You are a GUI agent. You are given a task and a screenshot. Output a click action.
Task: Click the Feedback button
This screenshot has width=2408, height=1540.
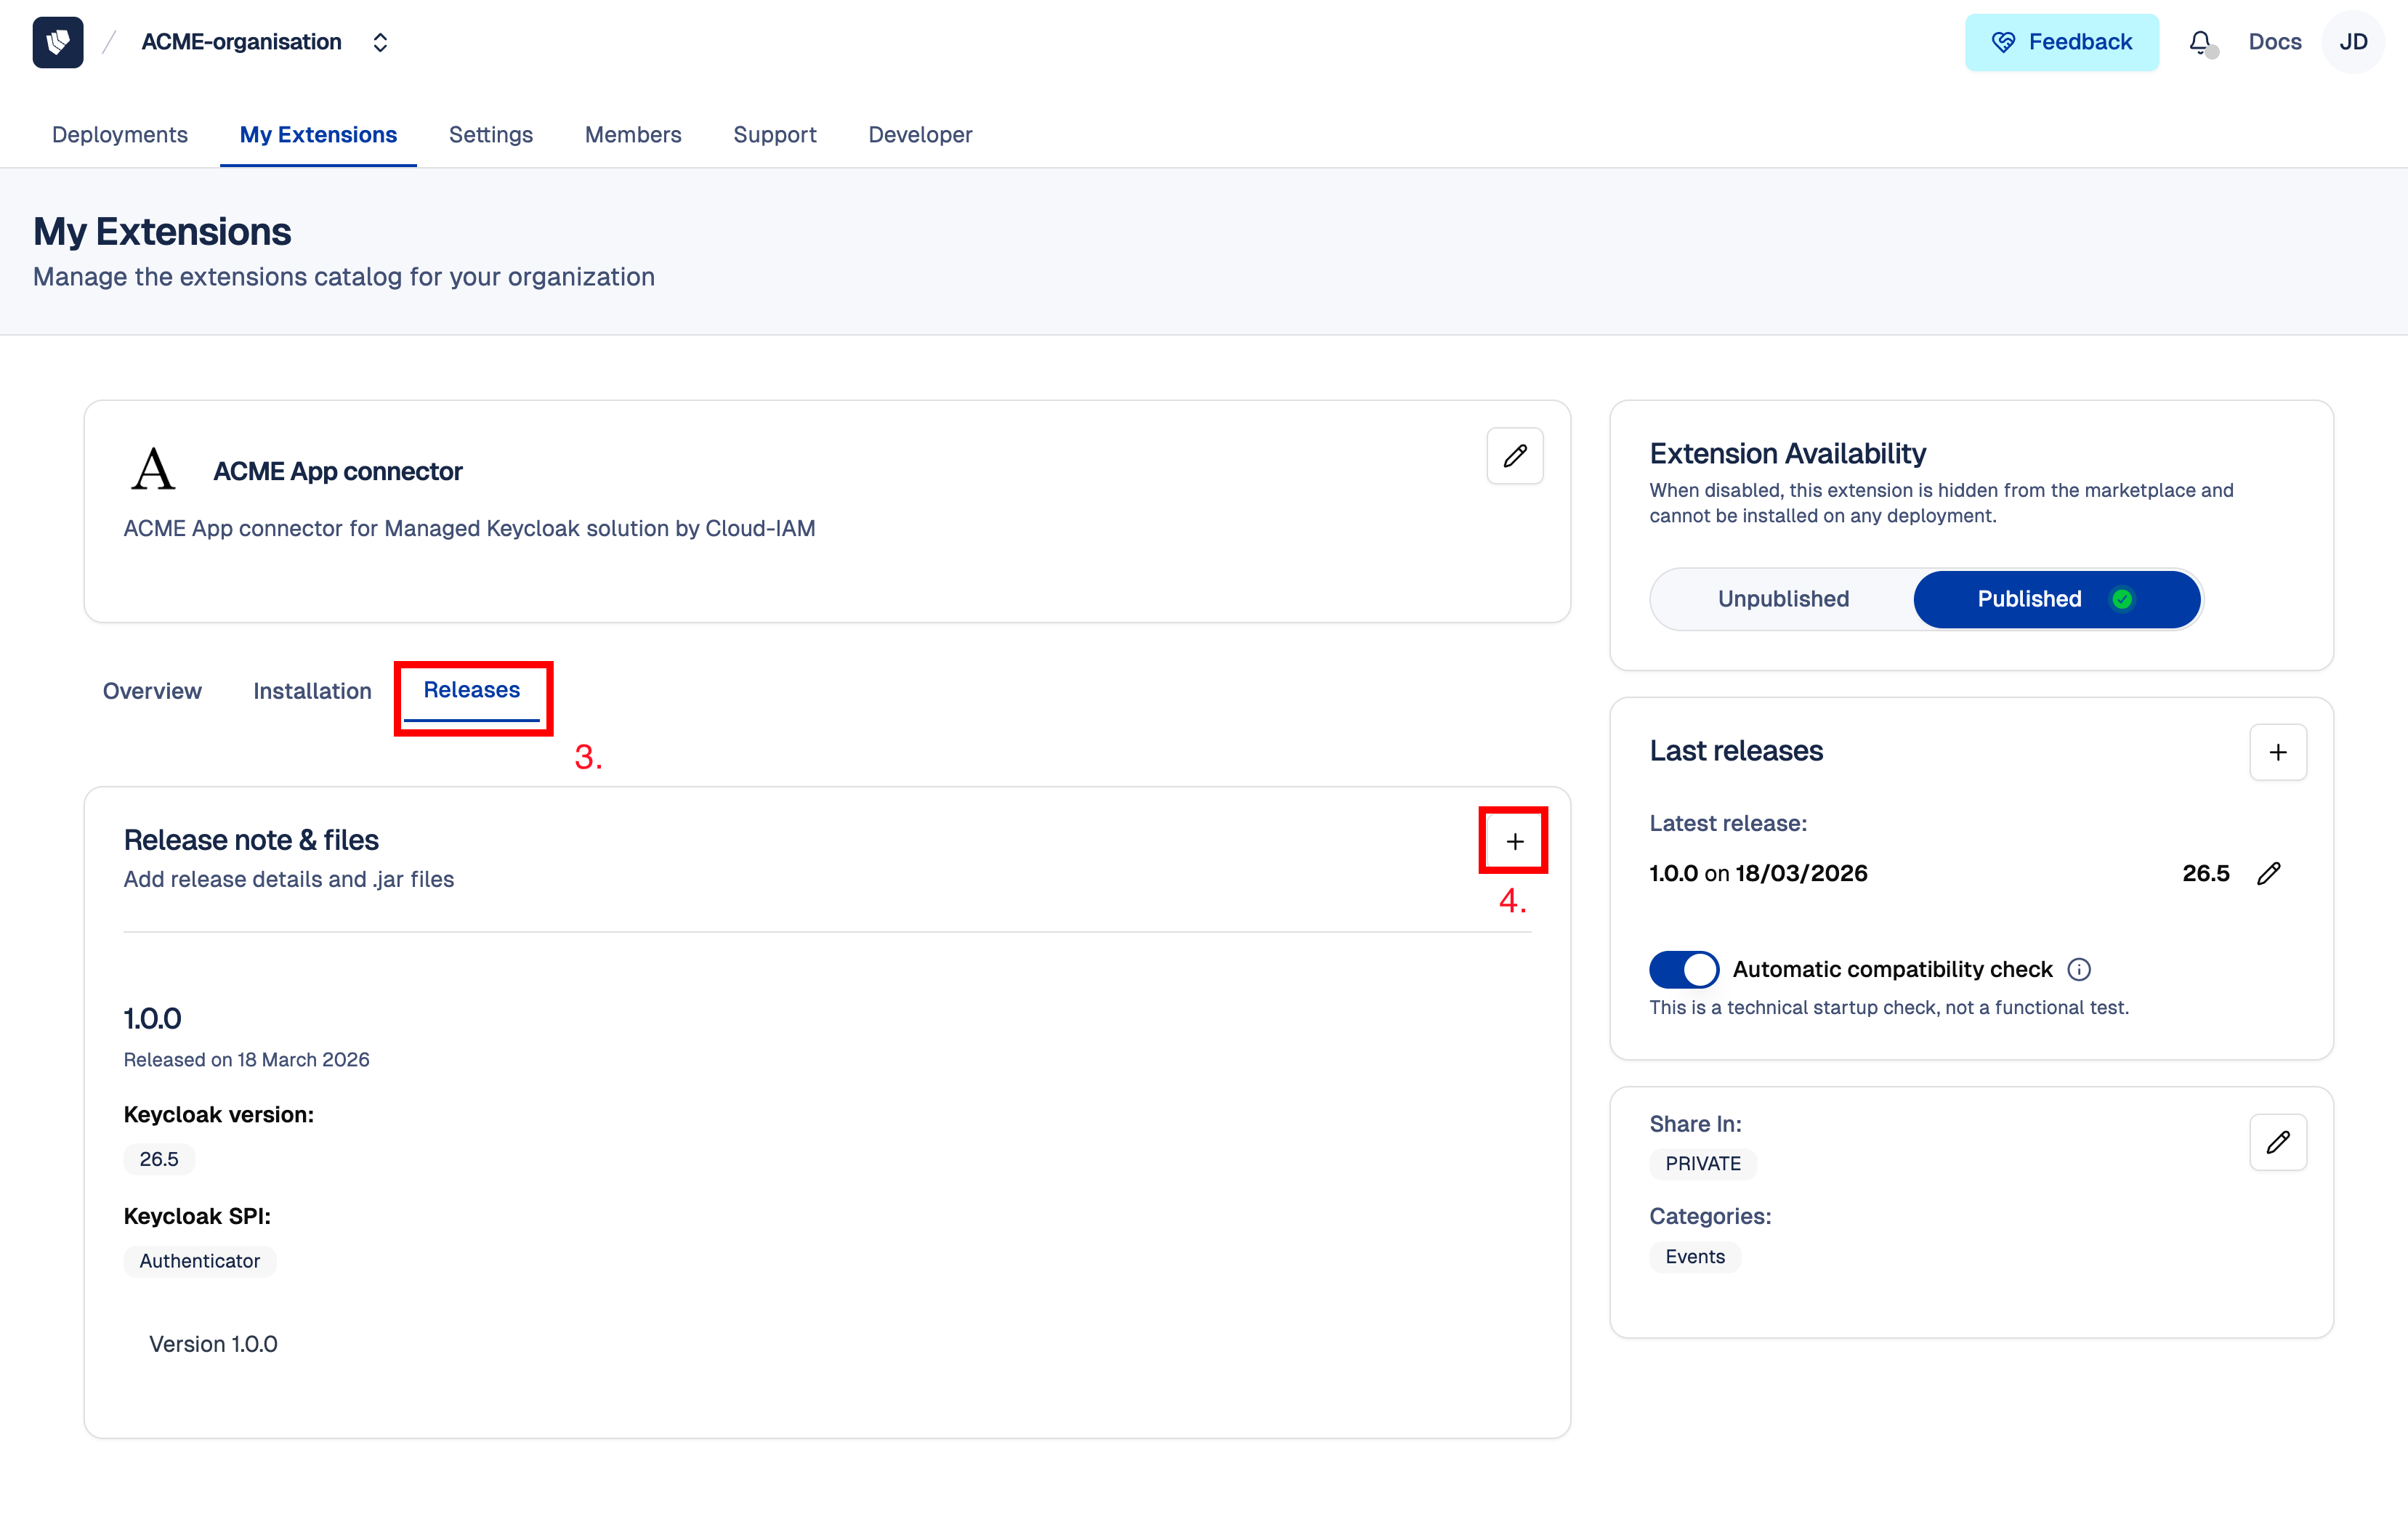point(2061,42)
